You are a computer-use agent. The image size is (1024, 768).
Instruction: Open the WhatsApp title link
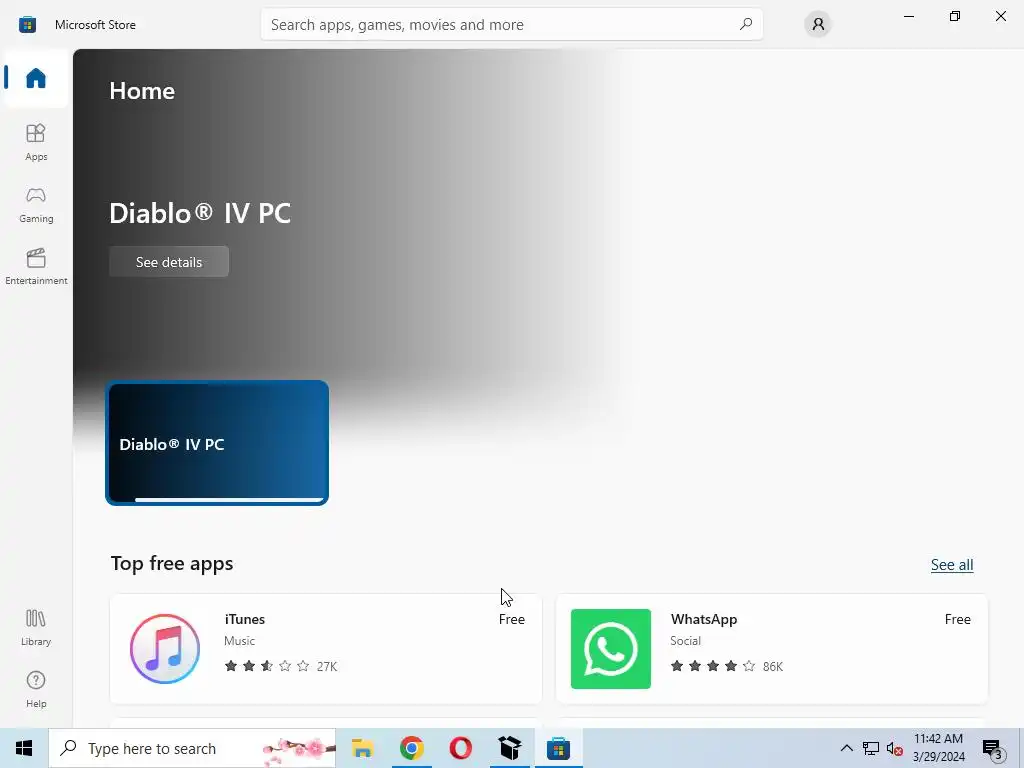point(703,619)
